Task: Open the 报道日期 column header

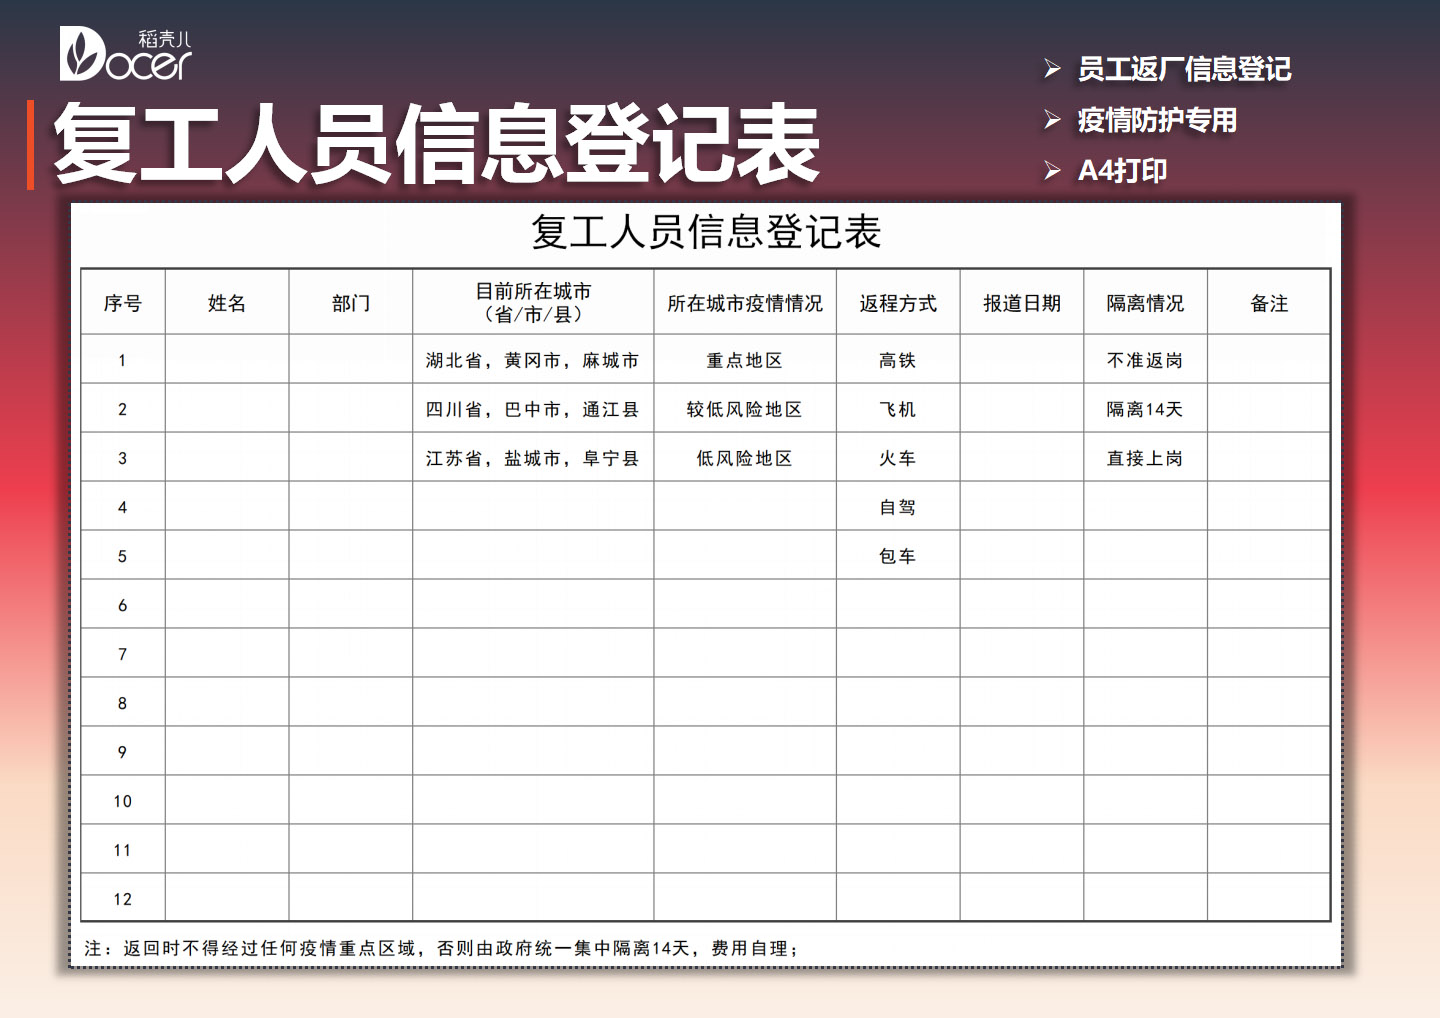Action: point(1020,302)
